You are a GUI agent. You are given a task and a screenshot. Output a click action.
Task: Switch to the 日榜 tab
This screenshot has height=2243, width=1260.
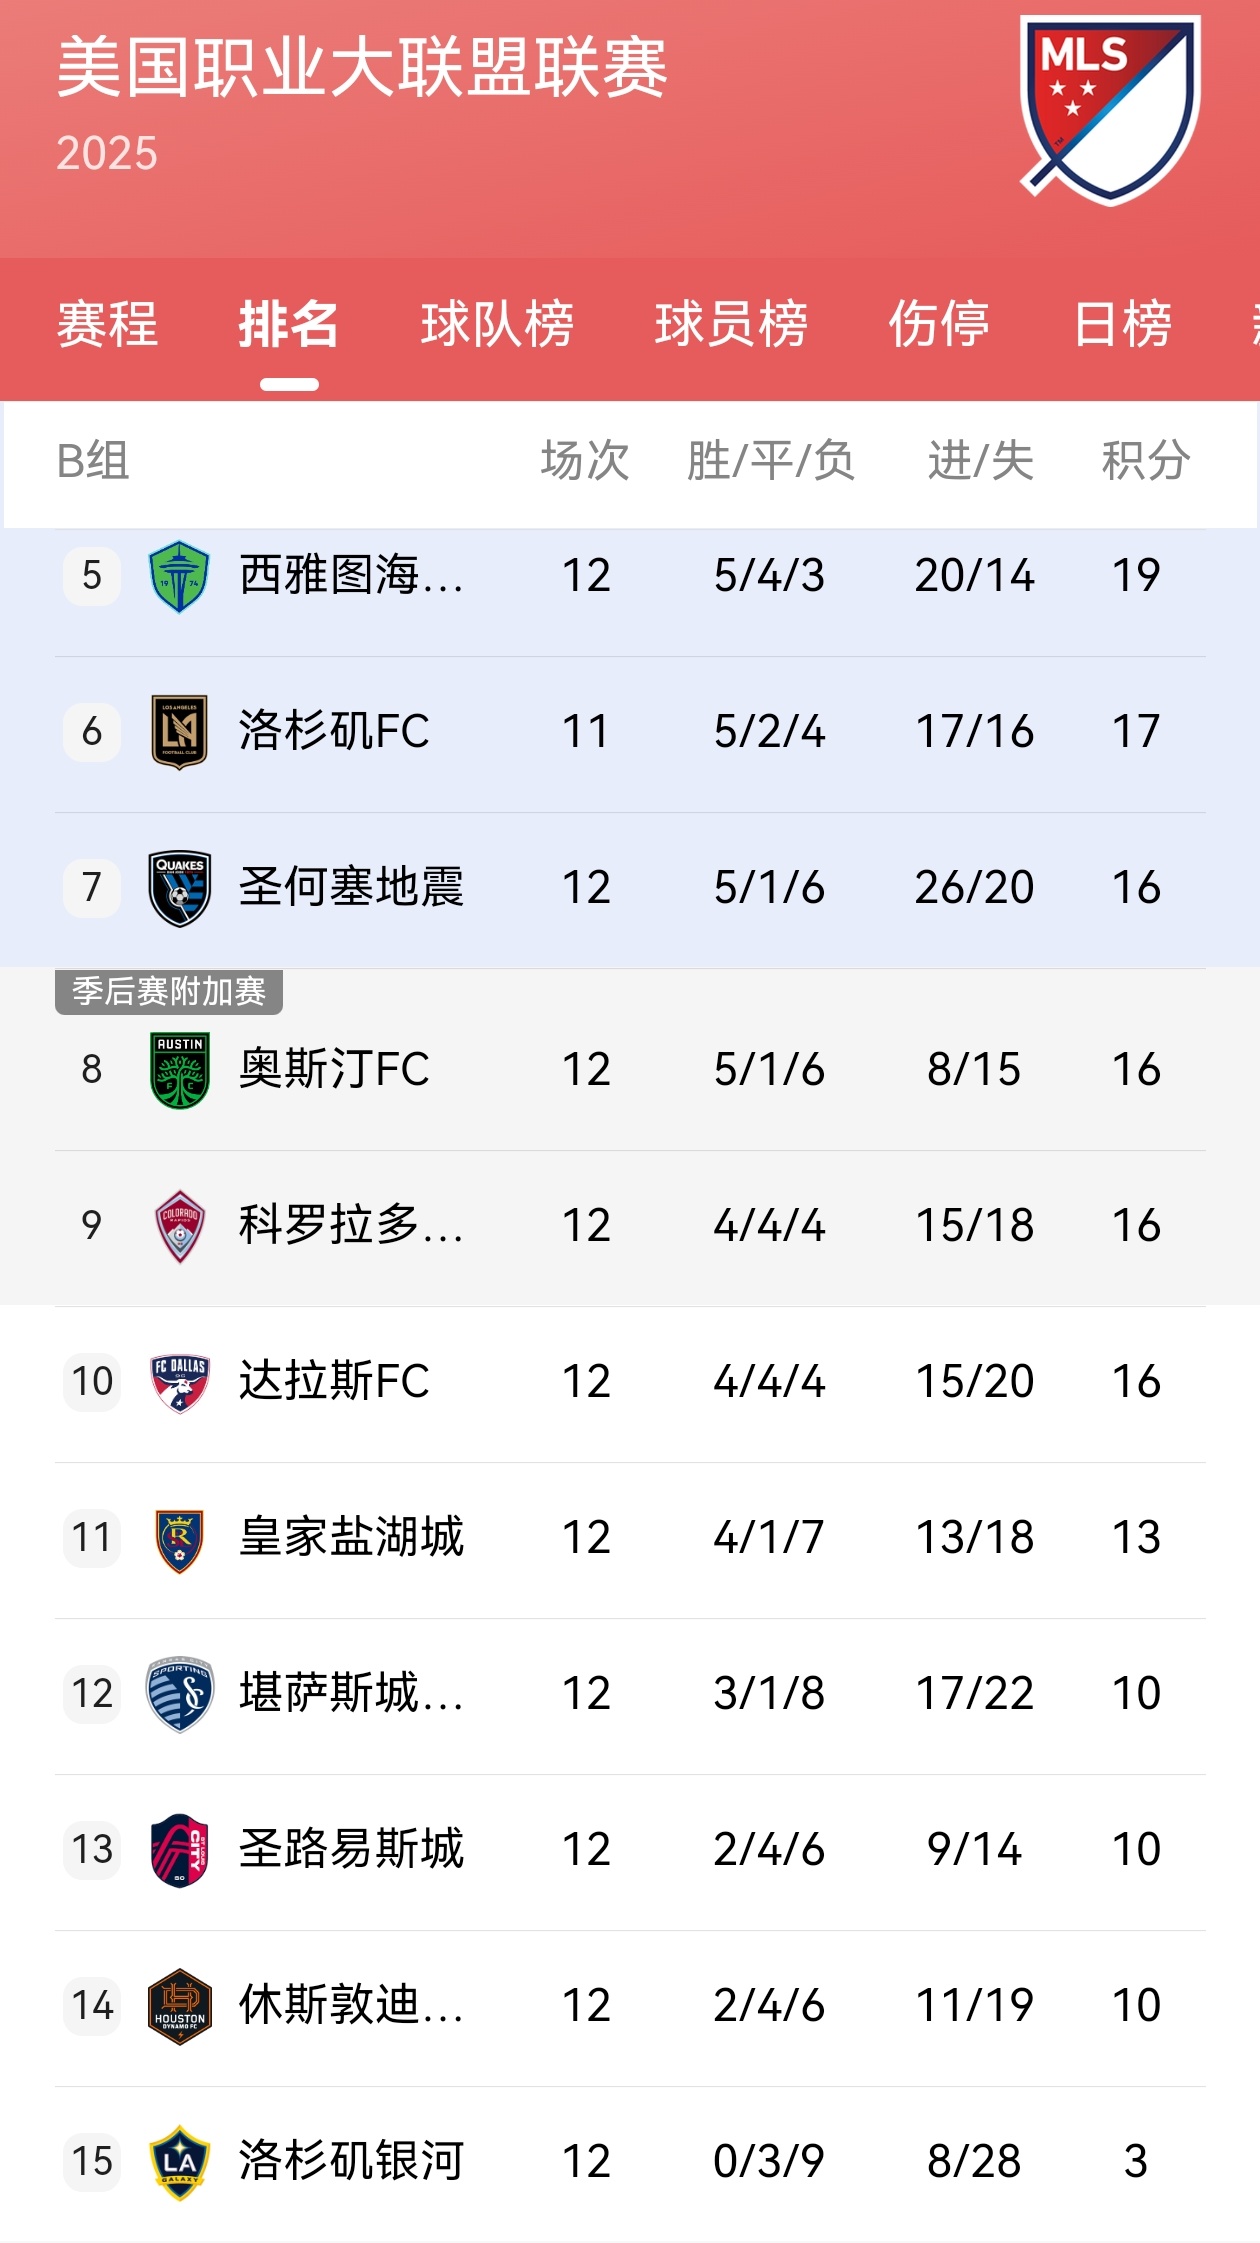click(x=1122, y=325)
